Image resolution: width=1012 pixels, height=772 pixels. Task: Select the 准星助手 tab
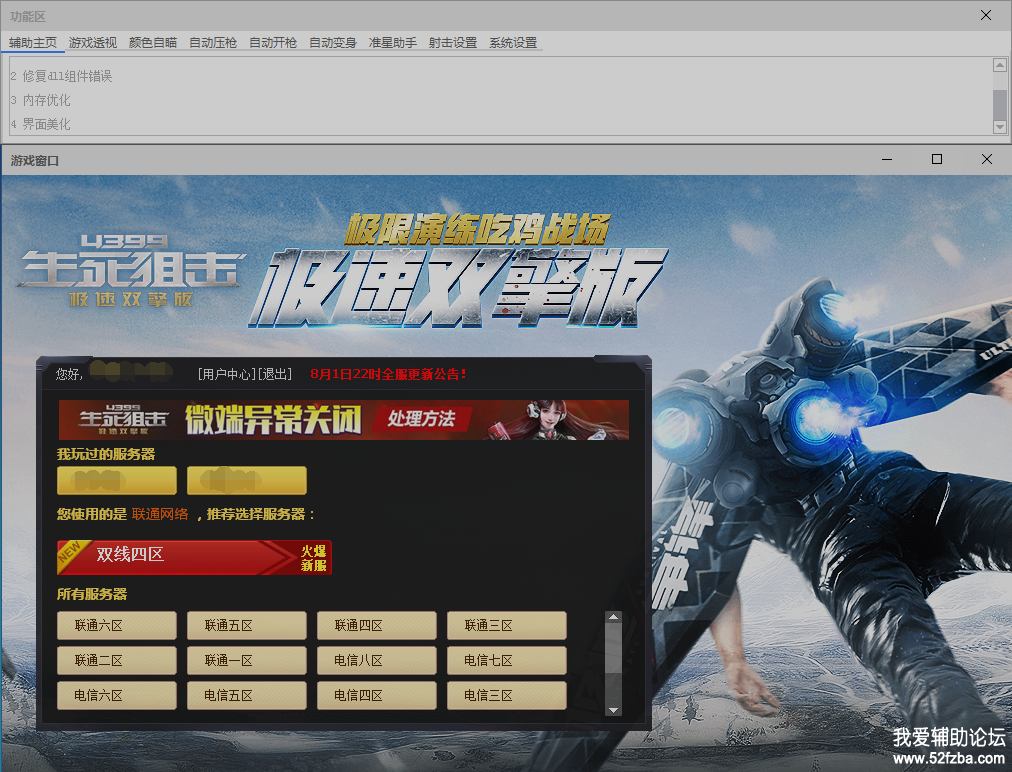point(393,43)
